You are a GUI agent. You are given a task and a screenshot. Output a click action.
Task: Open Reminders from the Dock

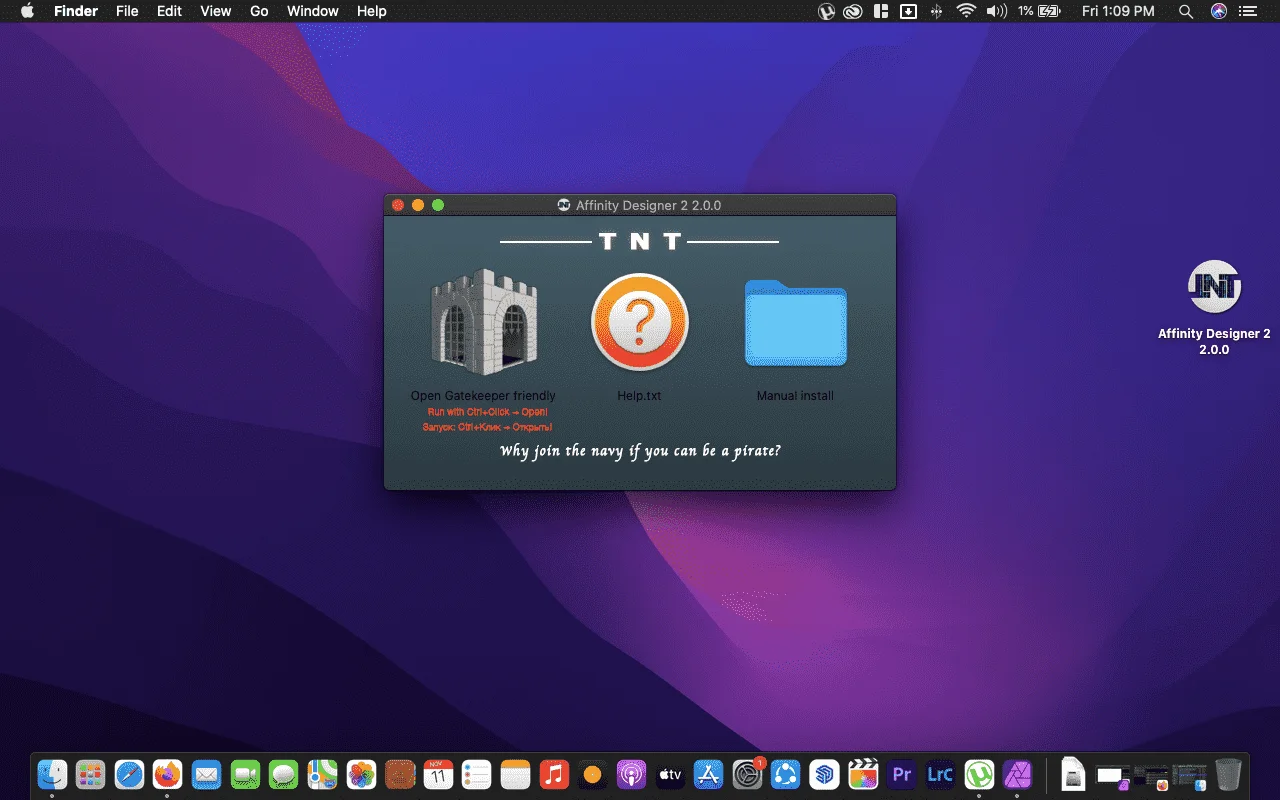(477, 774)
